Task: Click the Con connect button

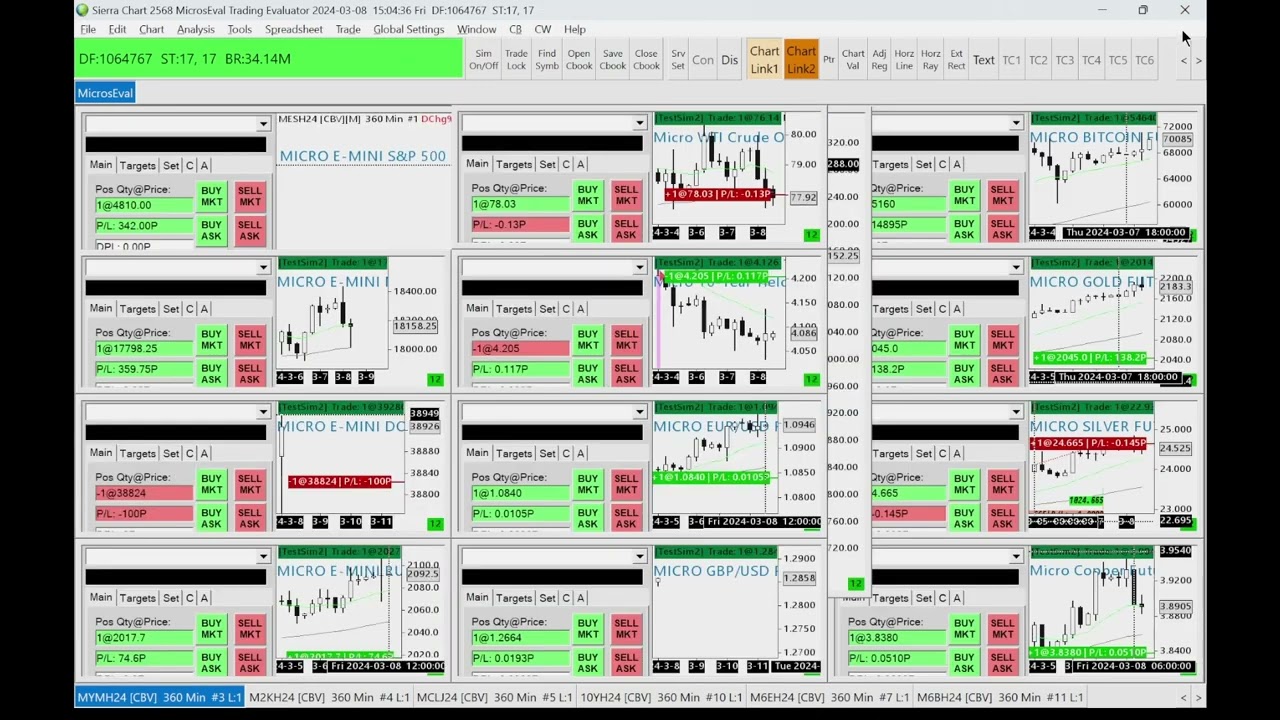Action: pos(703,60)
